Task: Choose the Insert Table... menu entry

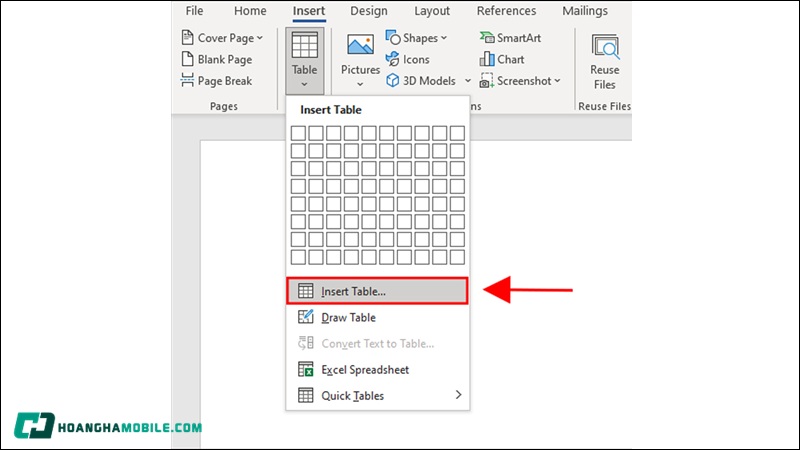Action: pyautogui.click(x=377, y=291)
